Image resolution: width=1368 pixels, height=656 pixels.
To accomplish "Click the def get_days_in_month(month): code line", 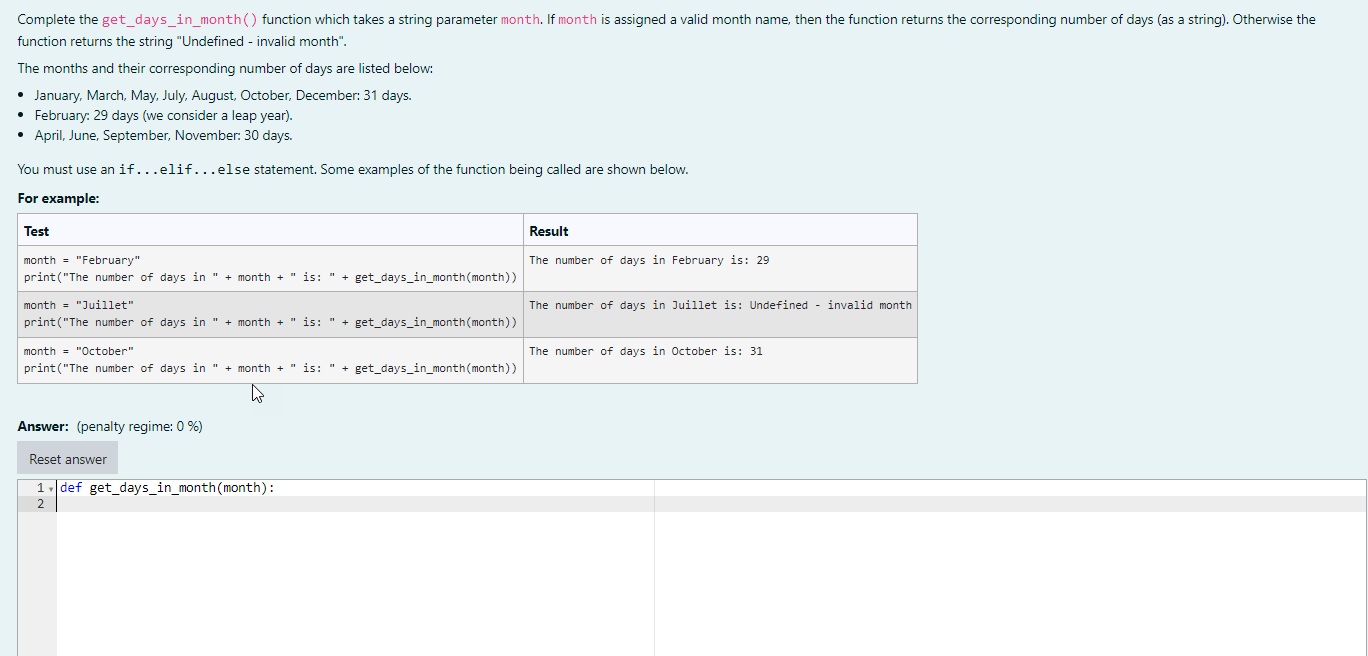I will click(x=167, y=488).
